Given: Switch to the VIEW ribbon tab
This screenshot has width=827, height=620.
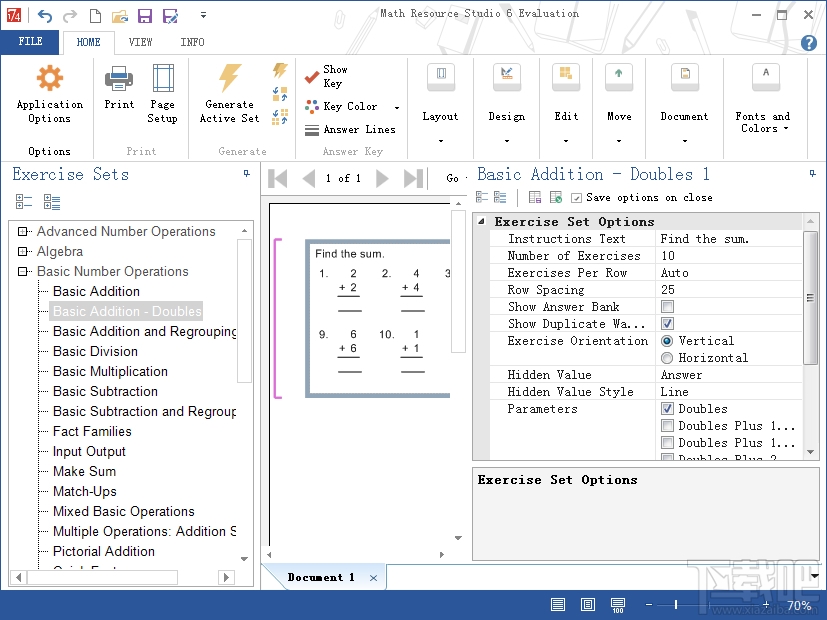Looking at the screenshot, I should [x=141, y=42].
